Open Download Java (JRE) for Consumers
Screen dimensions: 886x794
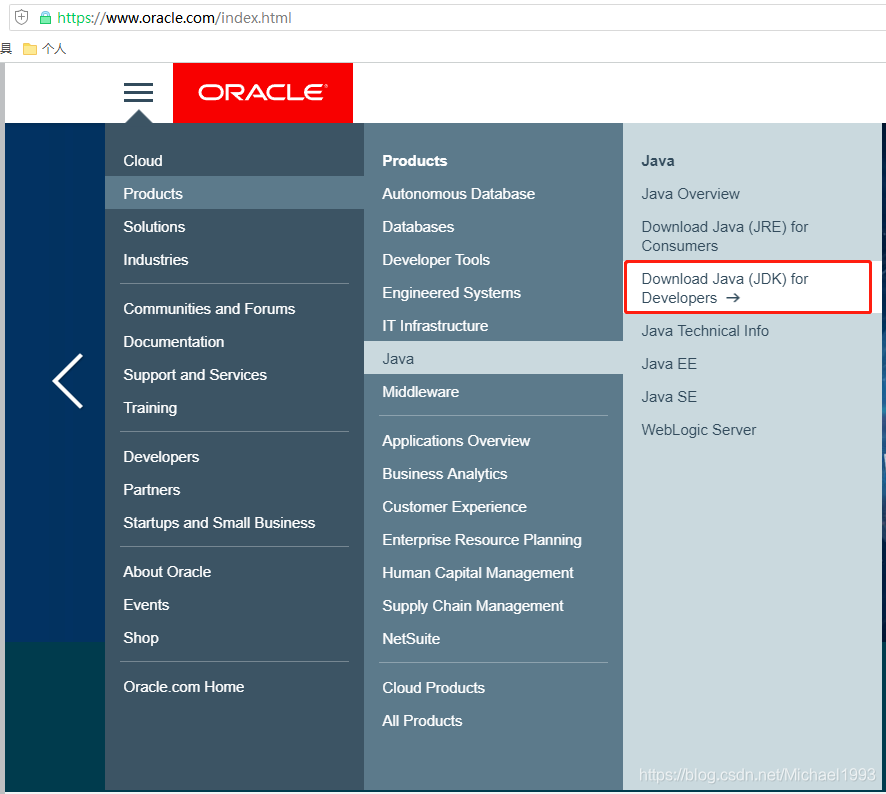click(725, 236)
